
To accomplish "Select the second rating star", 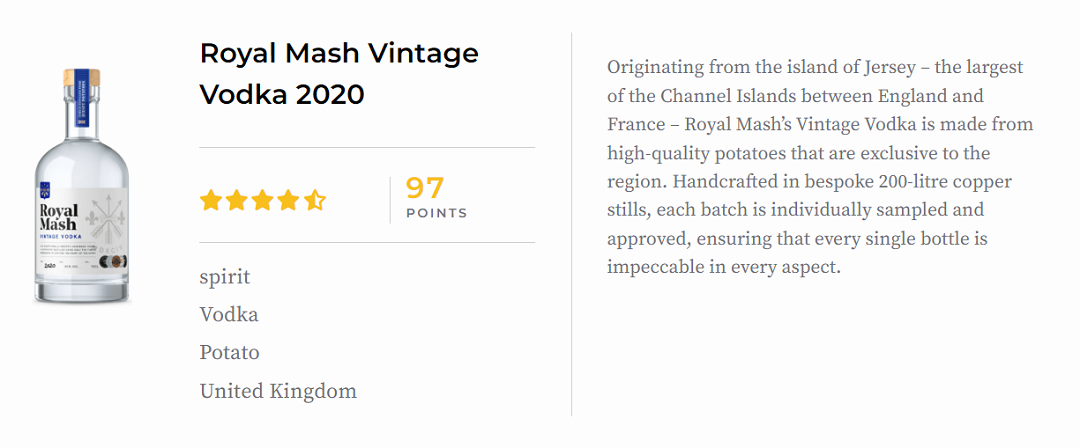I will tap(237, 200).
